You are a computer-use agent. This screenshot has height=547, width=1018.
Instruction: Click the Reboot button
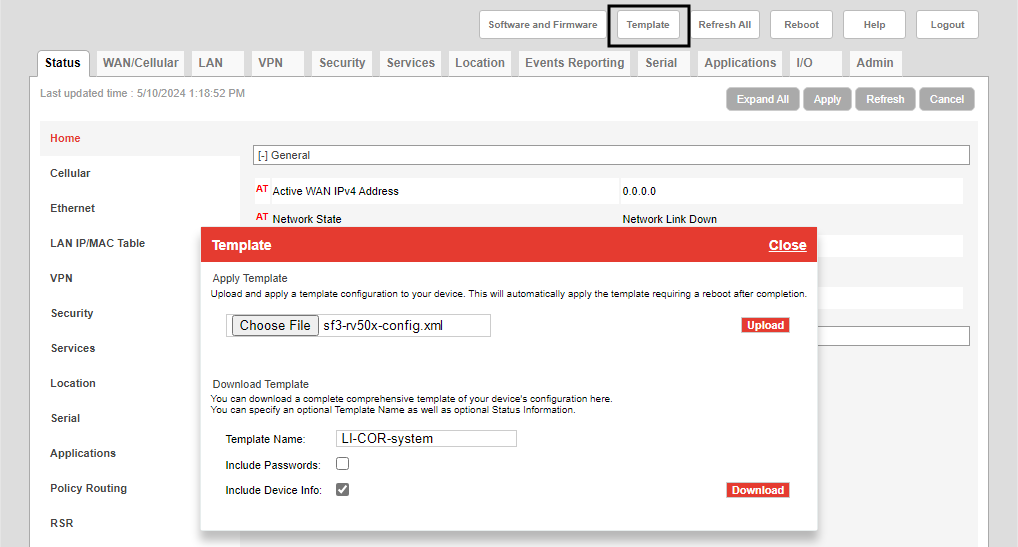click(801, 25)
